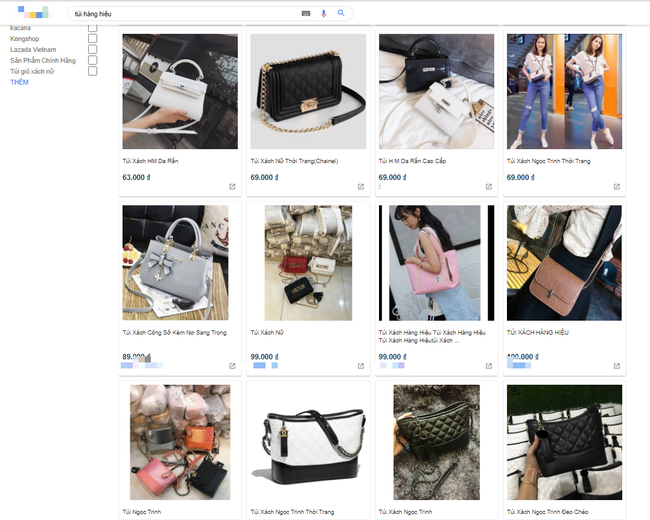This screenshot has height=520, width=650.
Task: Click the Google logo in the header
Action: [x=33, y=13]
